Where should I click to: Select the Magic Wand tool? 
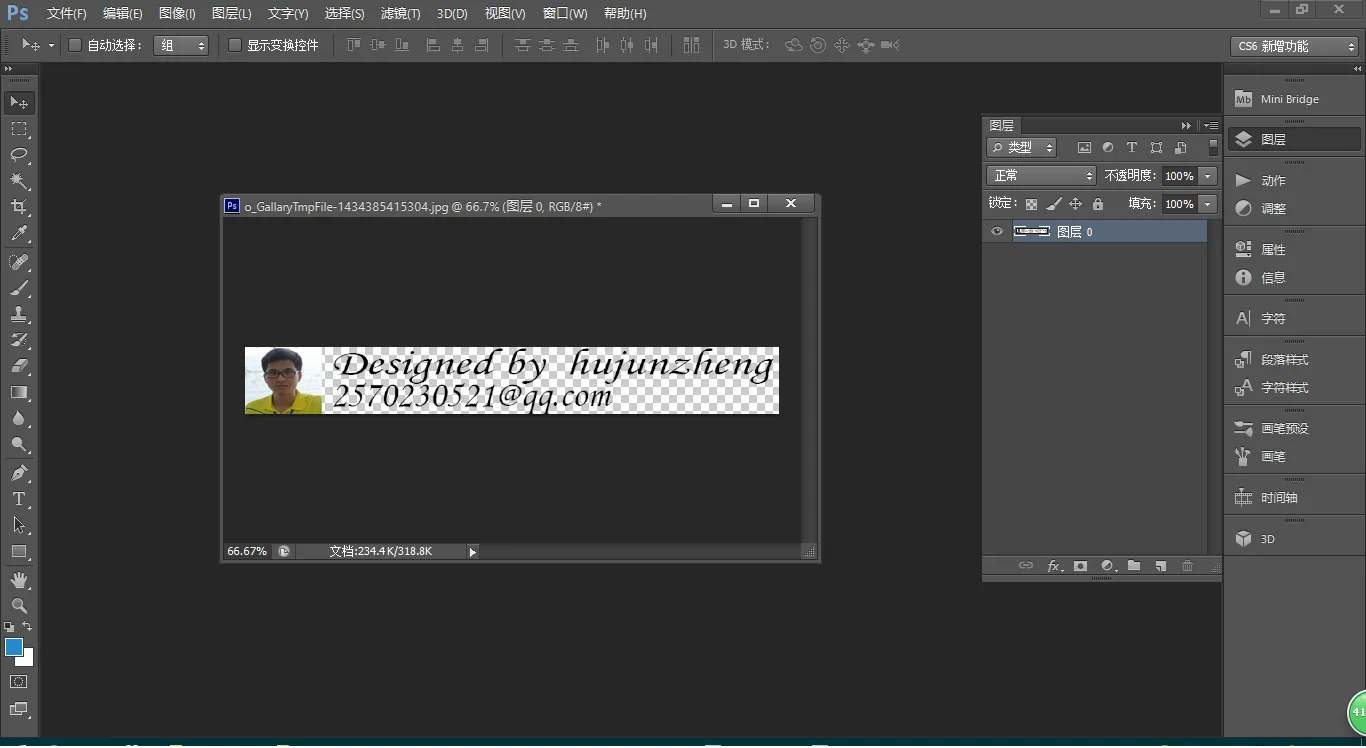(x=19, y=181)
